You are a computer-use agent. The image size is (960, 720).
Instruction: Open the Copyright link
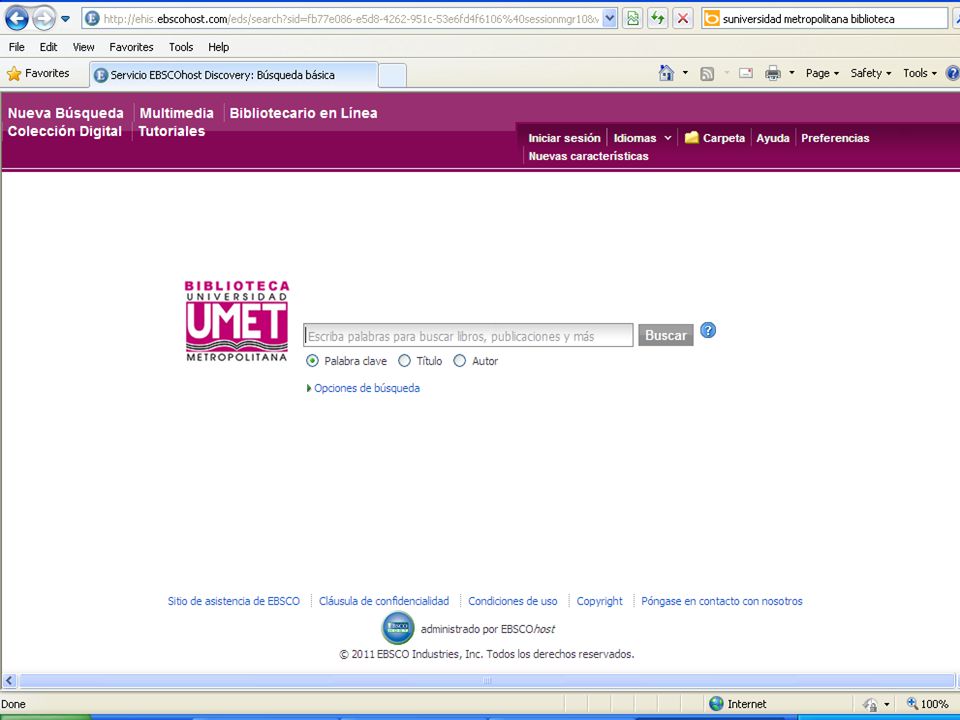(x=599, y=601)
